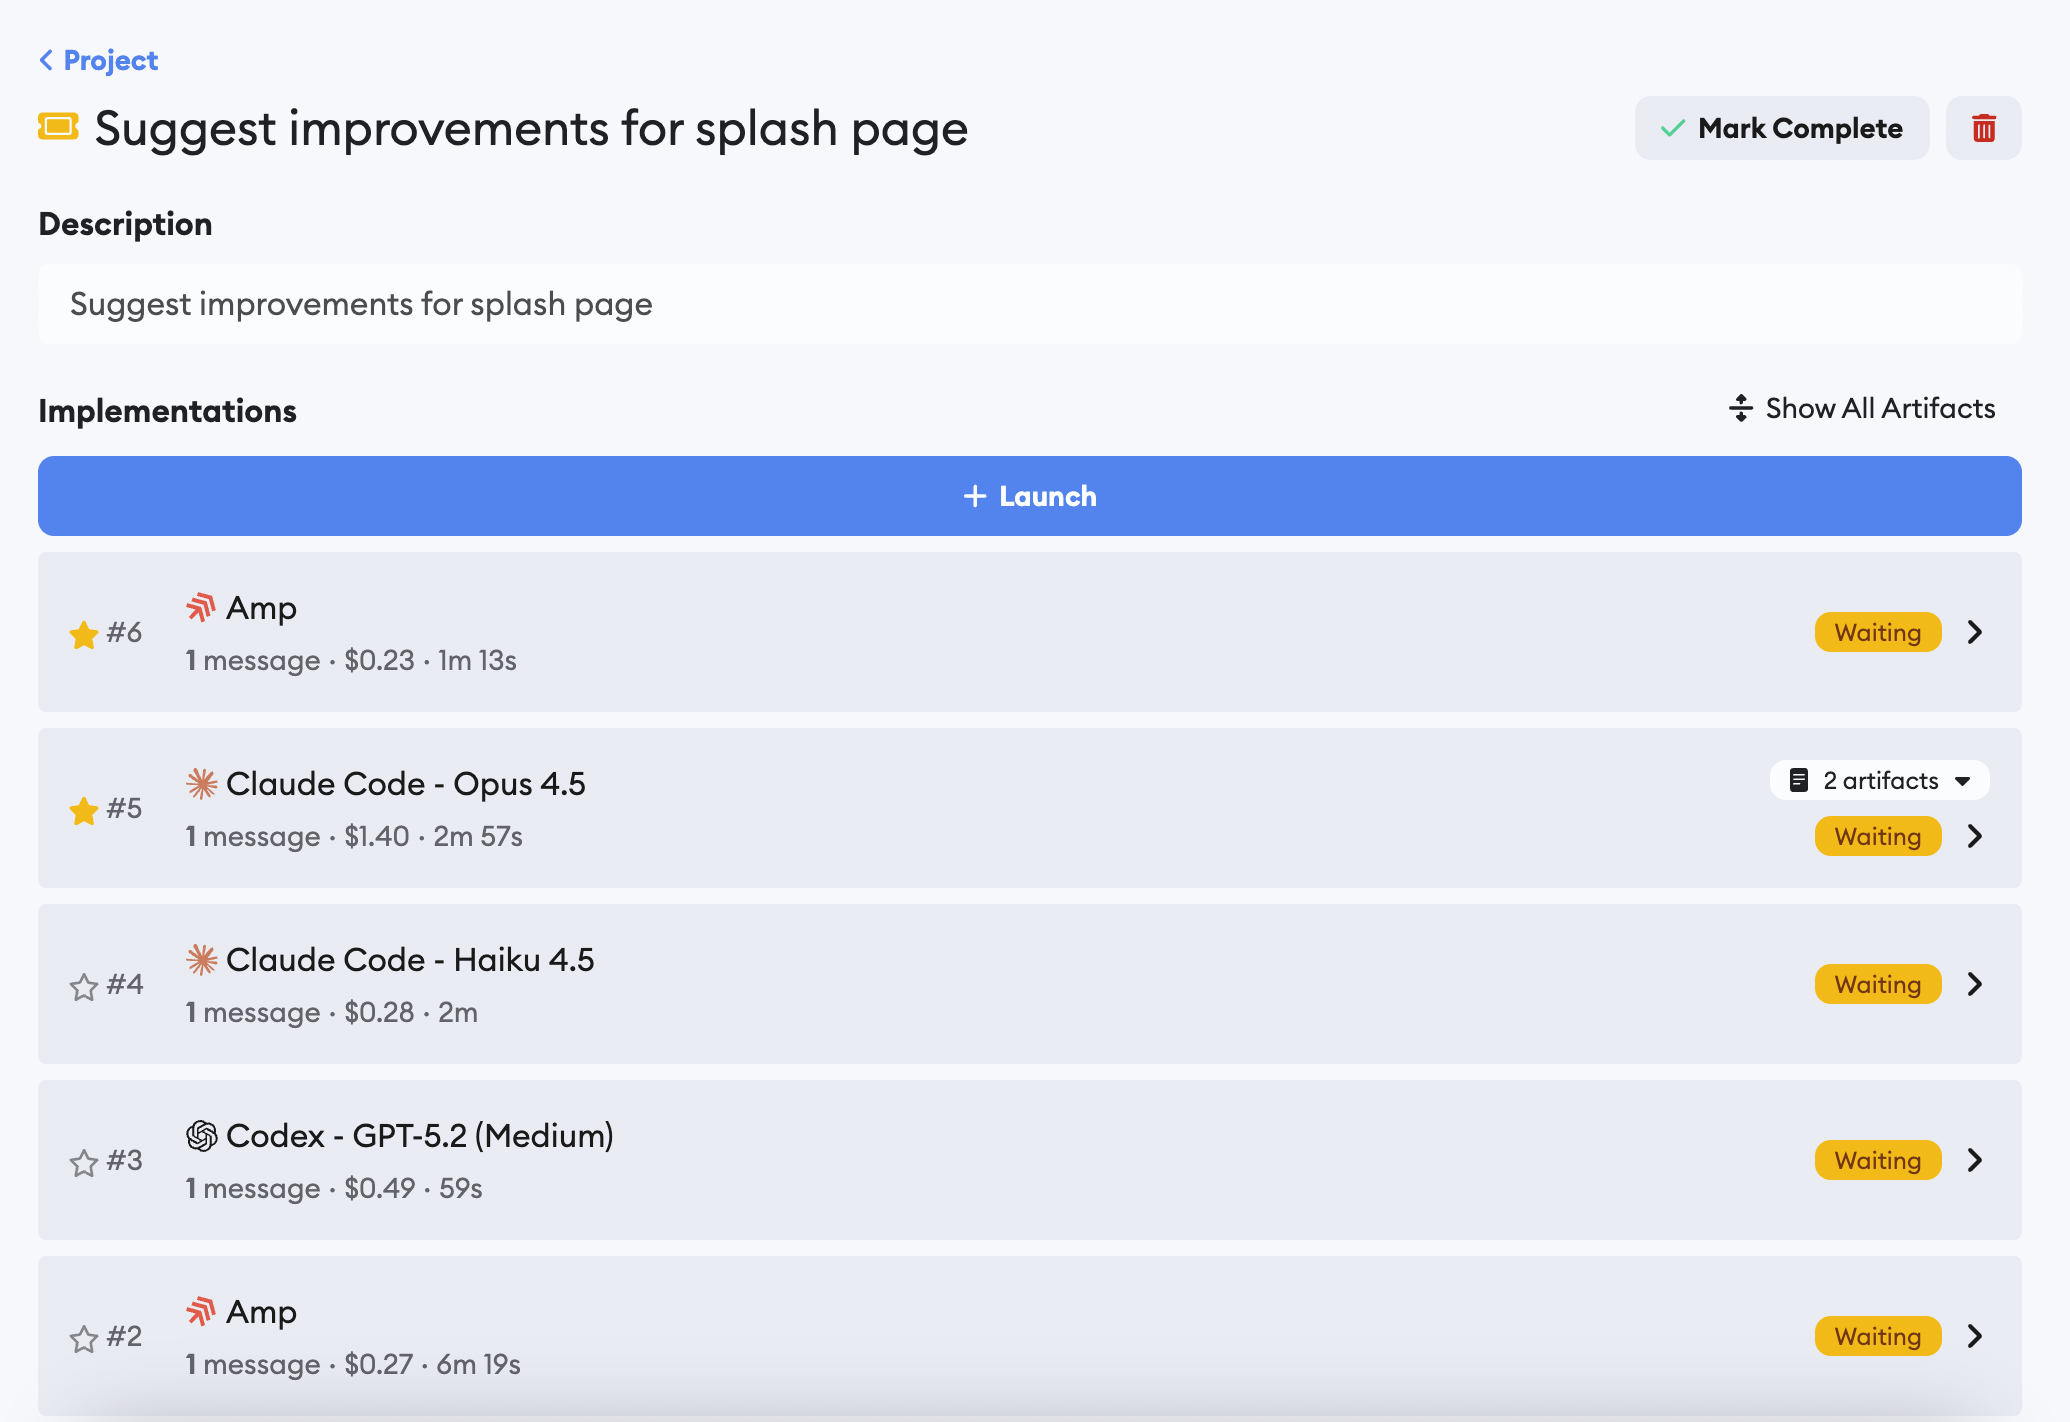Viewport: 2070px width, 1422px height.
Task: Click the OpenAI logo on Codex row
Action: pos(201,1135)
